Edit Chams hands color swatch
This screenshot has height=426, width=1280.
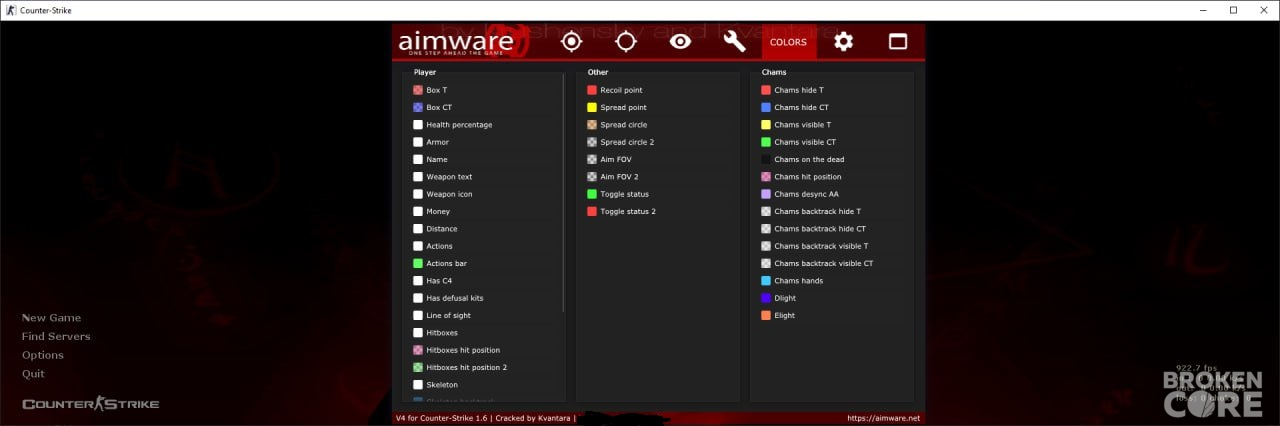tap(766, 281)
